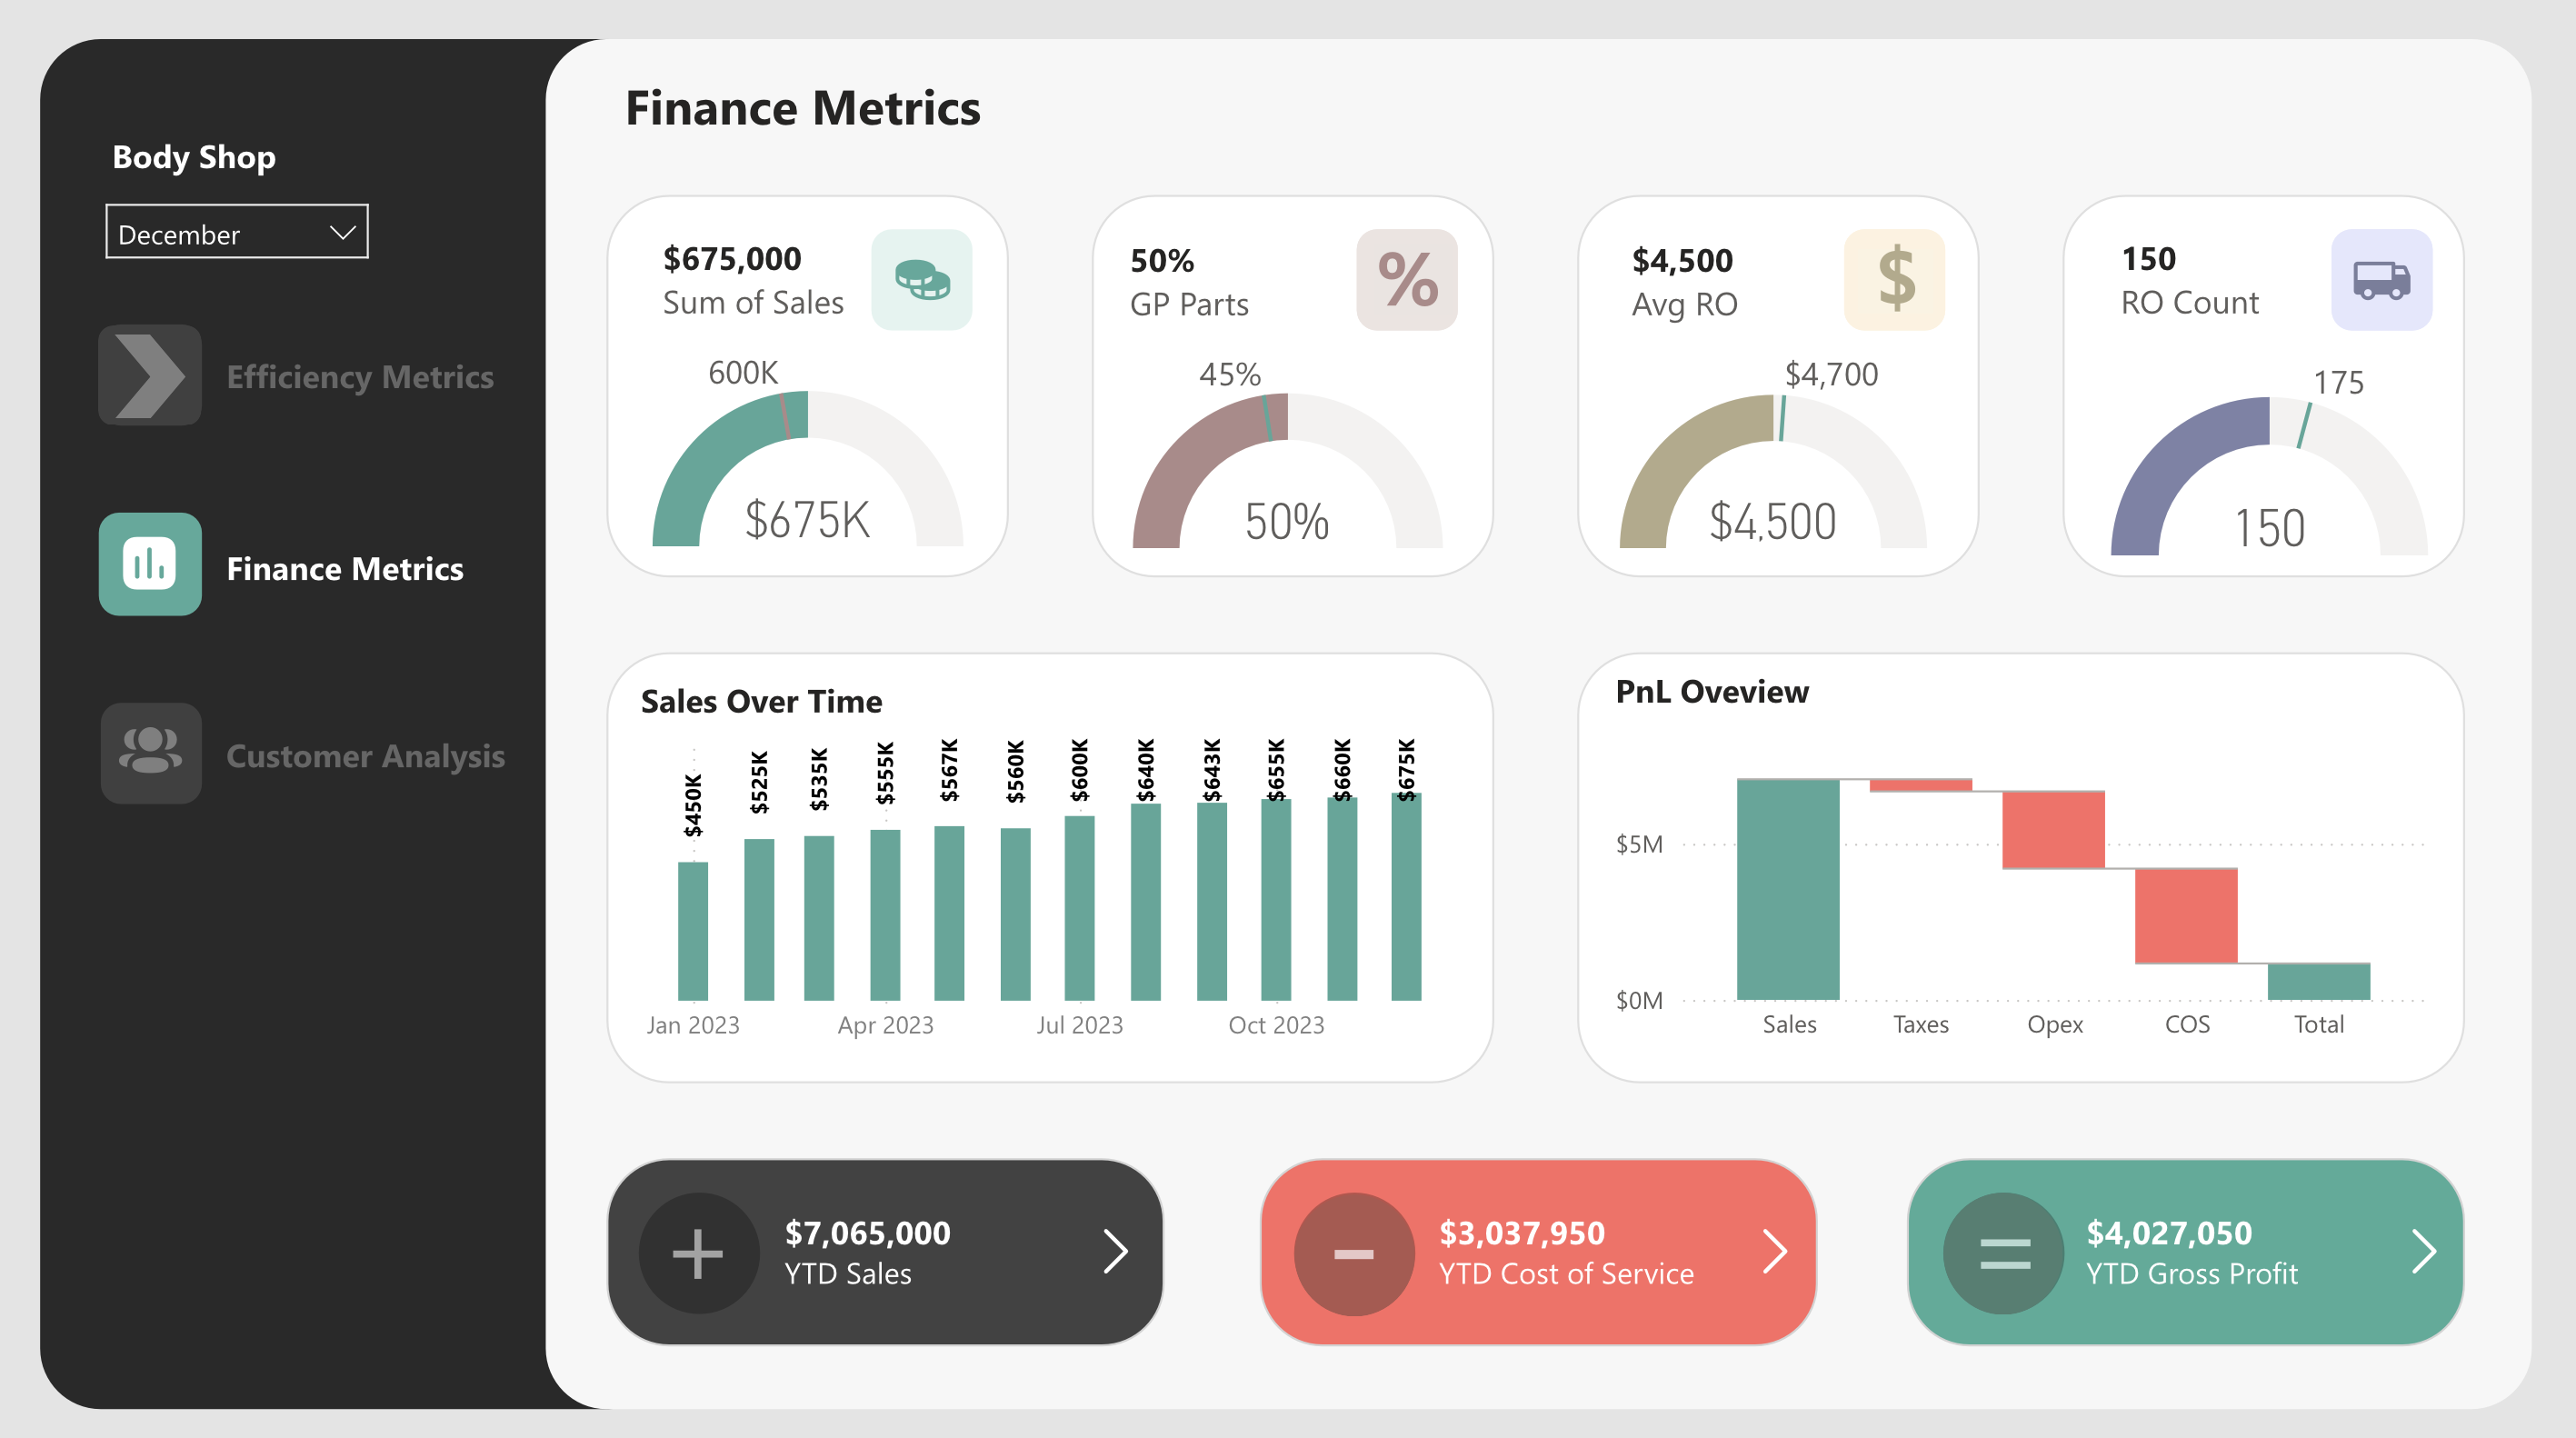Screen dimensions: 2576x1438
Task: Click the truck icon on RO Count card
Action: [x=2381, y=280]
